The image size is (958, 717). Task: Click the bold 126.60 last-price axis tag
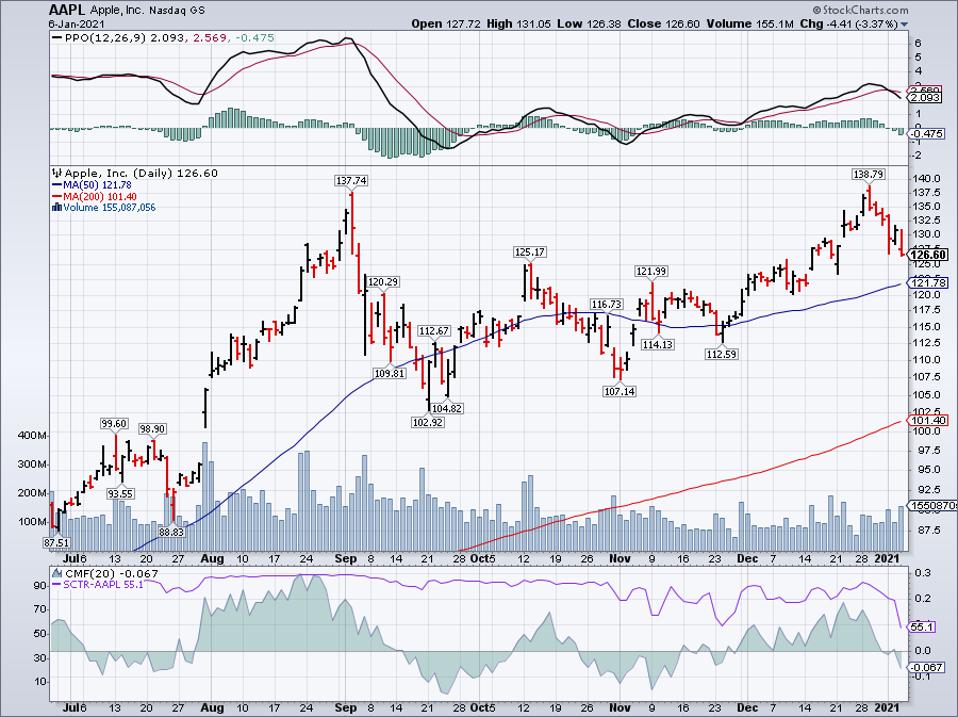[928, 255]
